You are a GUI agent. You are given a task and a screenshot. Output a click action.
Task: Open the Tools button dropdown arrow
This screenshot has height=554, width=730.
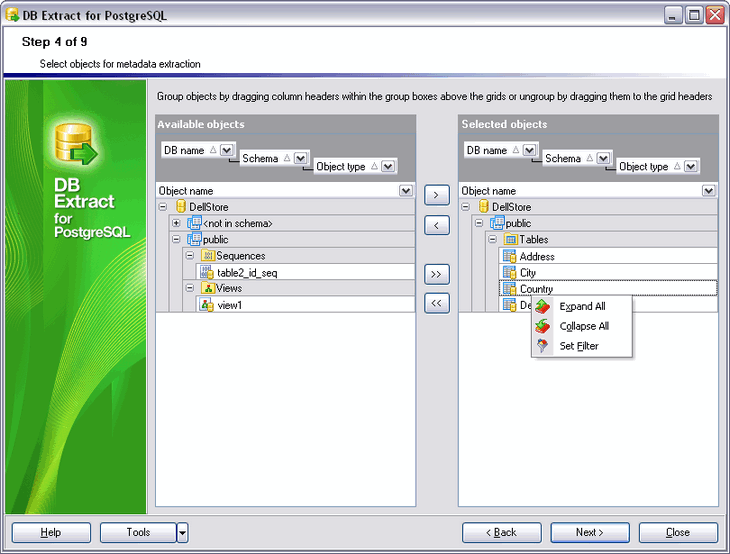[183, 532]
